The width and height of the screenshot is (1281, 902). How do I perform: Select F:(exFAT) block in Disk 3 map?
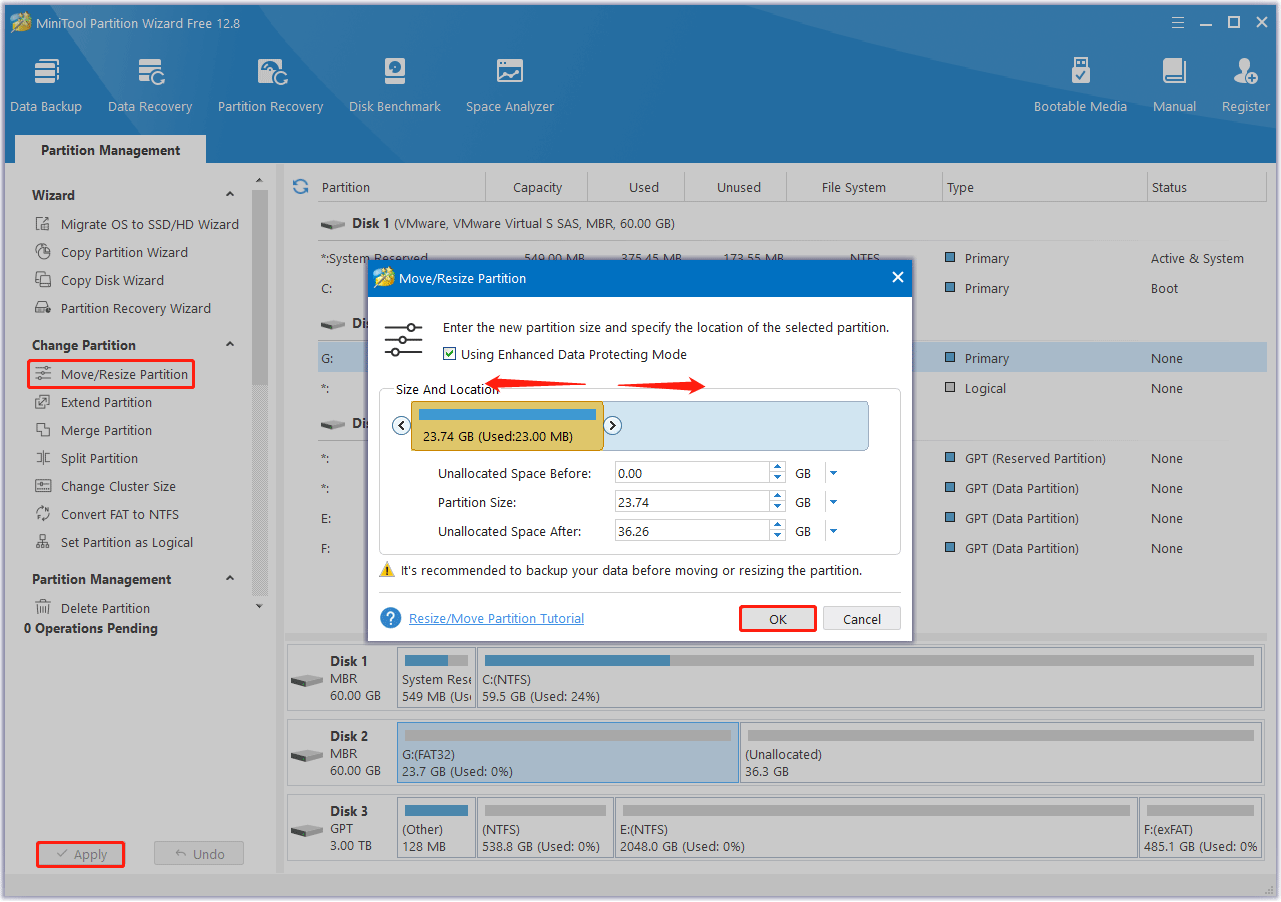click(1200, 828)
